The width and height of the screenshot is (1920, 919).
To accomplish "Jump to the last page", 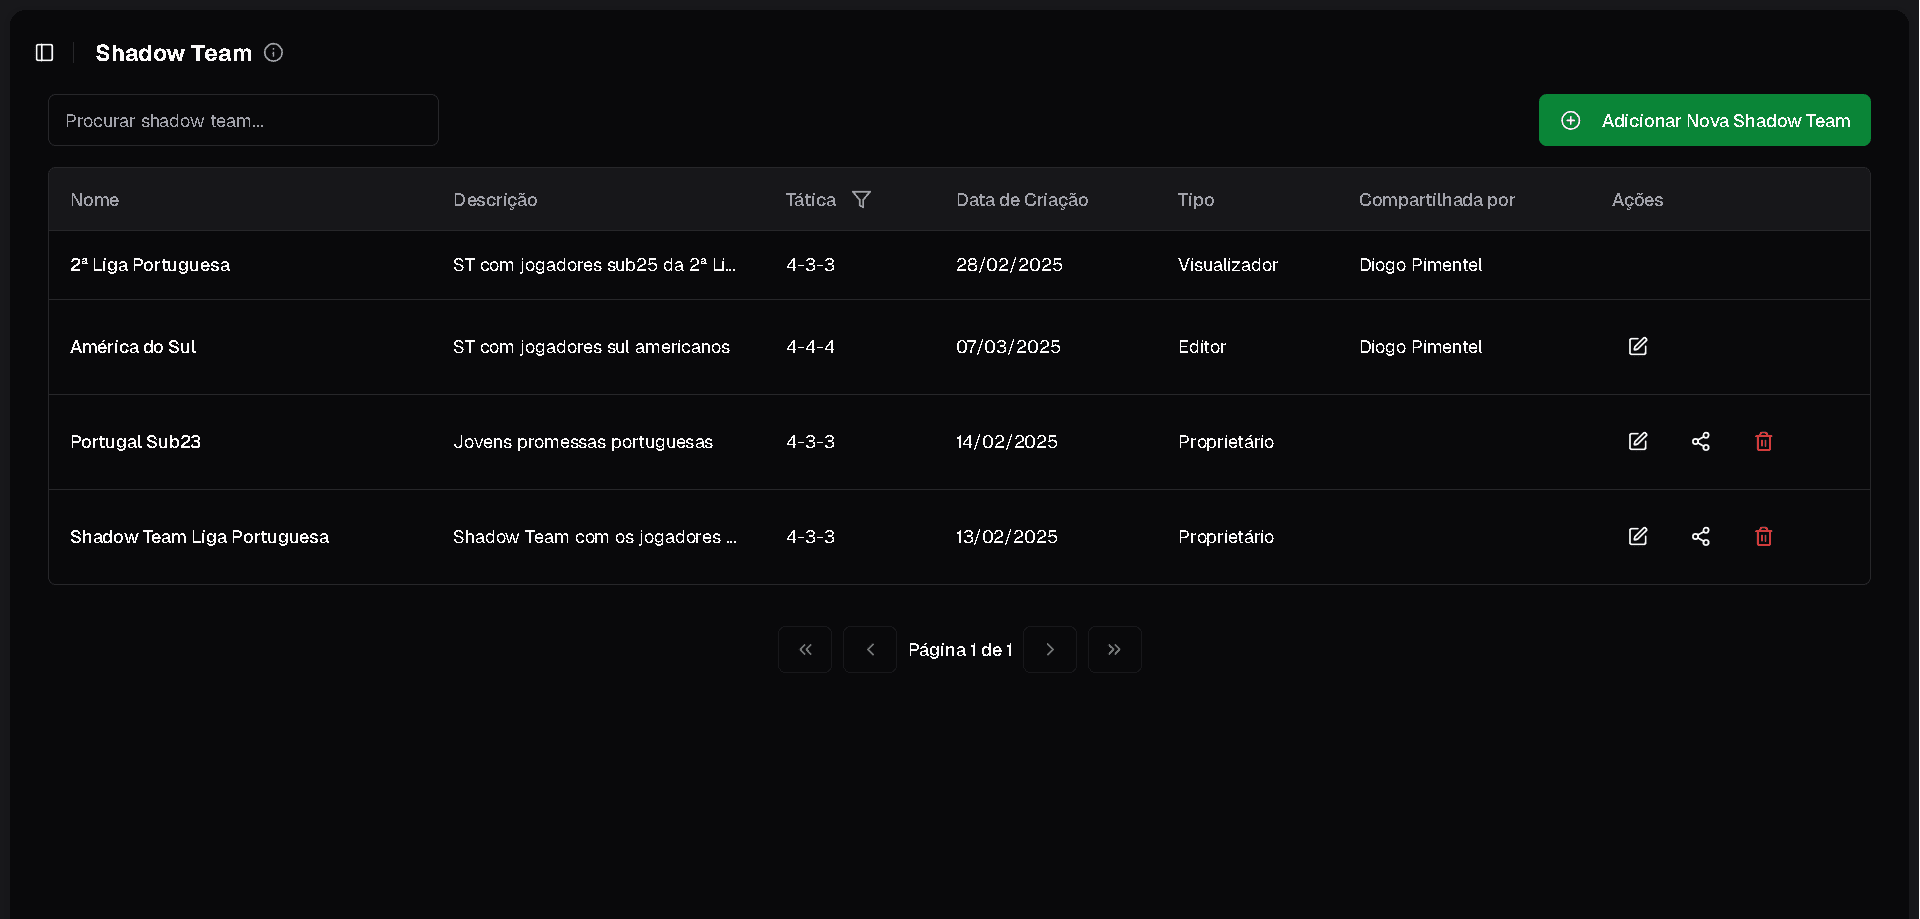I will 1114,650.
